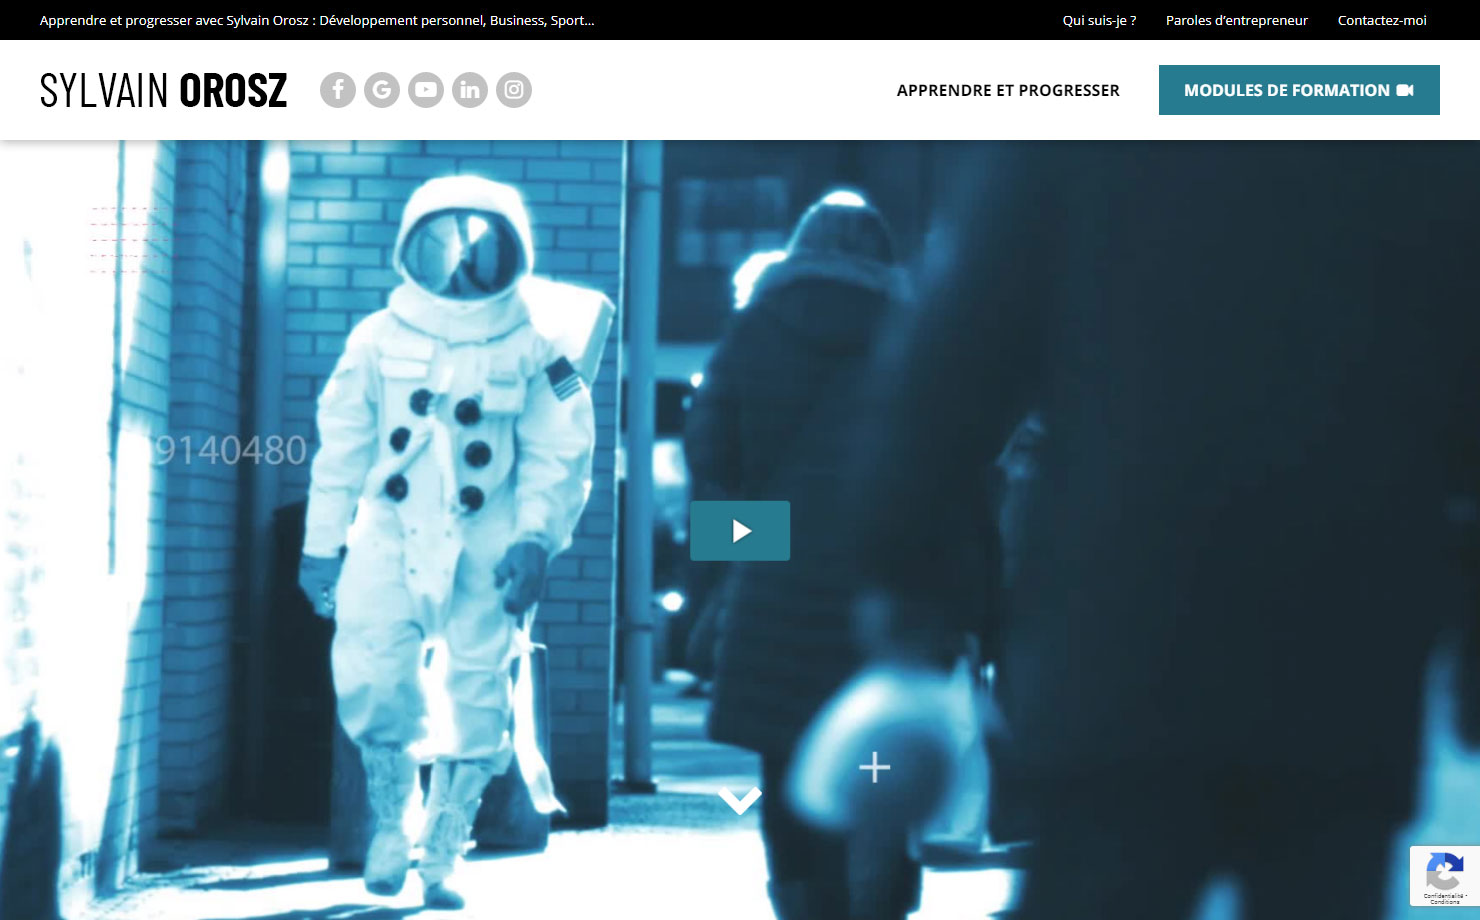This screenshot has height=920, width=1480.
Task: Click the Sylvain Orosz site logo
Action: point(164,90)
